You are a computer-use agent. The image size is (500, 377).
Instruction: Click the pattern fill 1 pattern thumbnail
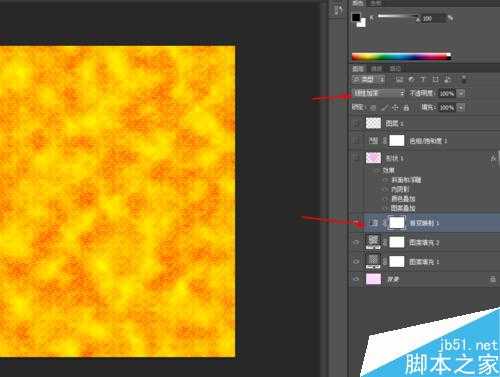pyautogui.click(x=373, y=261)
